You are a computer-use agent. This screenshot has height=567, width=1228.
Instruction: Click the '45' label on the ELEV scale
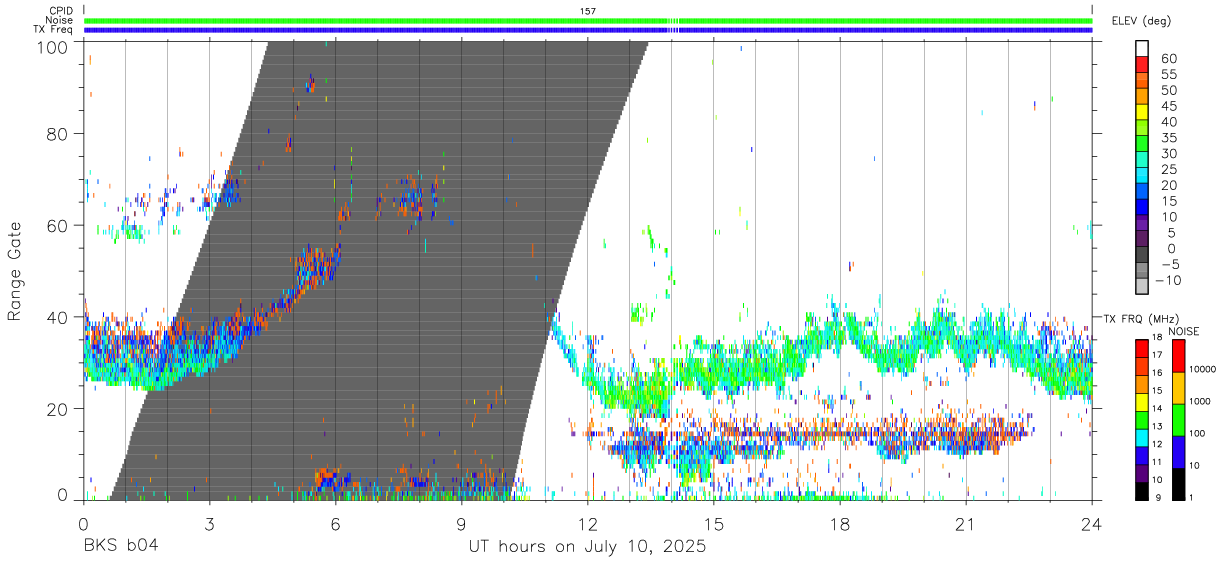tap(1167, 106)
